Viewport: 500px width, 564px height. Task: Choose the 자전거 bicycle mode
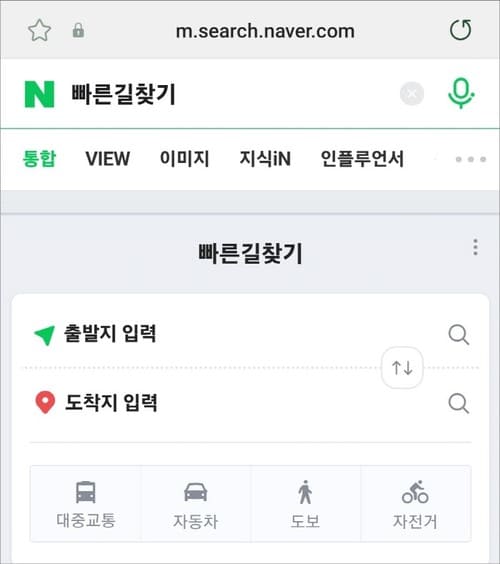pyautogui.click(x=415, y=504)
